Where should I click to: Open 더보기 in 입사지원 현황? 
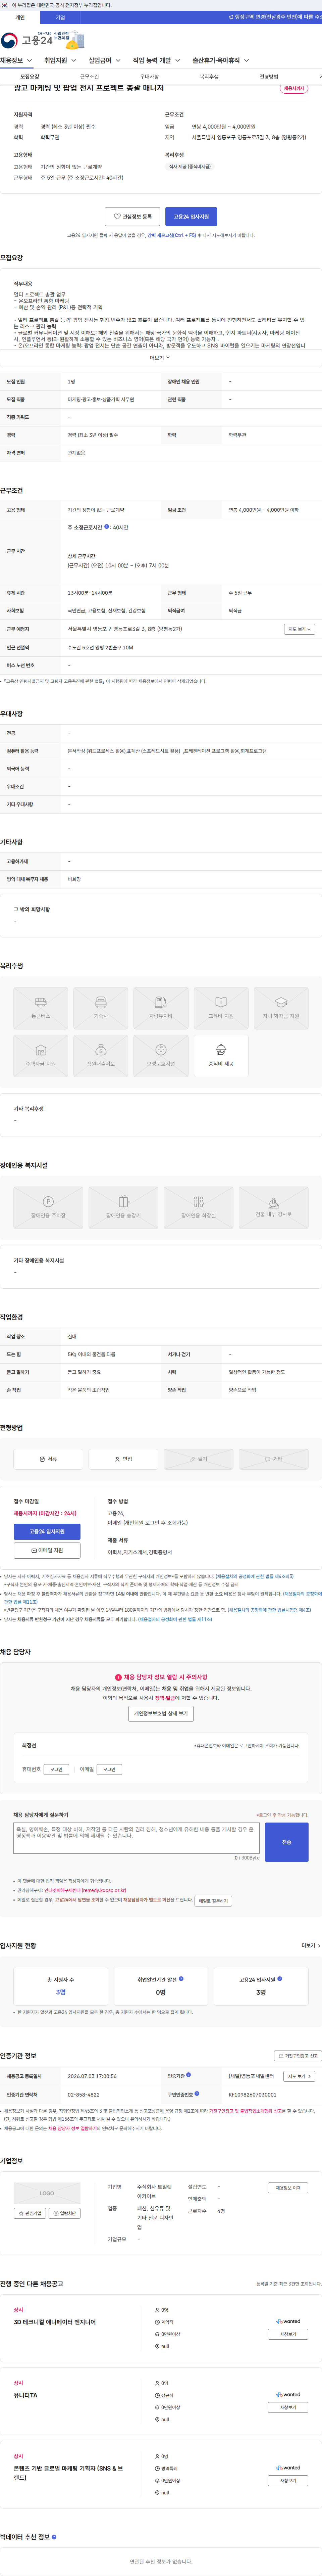point(311,1946)
